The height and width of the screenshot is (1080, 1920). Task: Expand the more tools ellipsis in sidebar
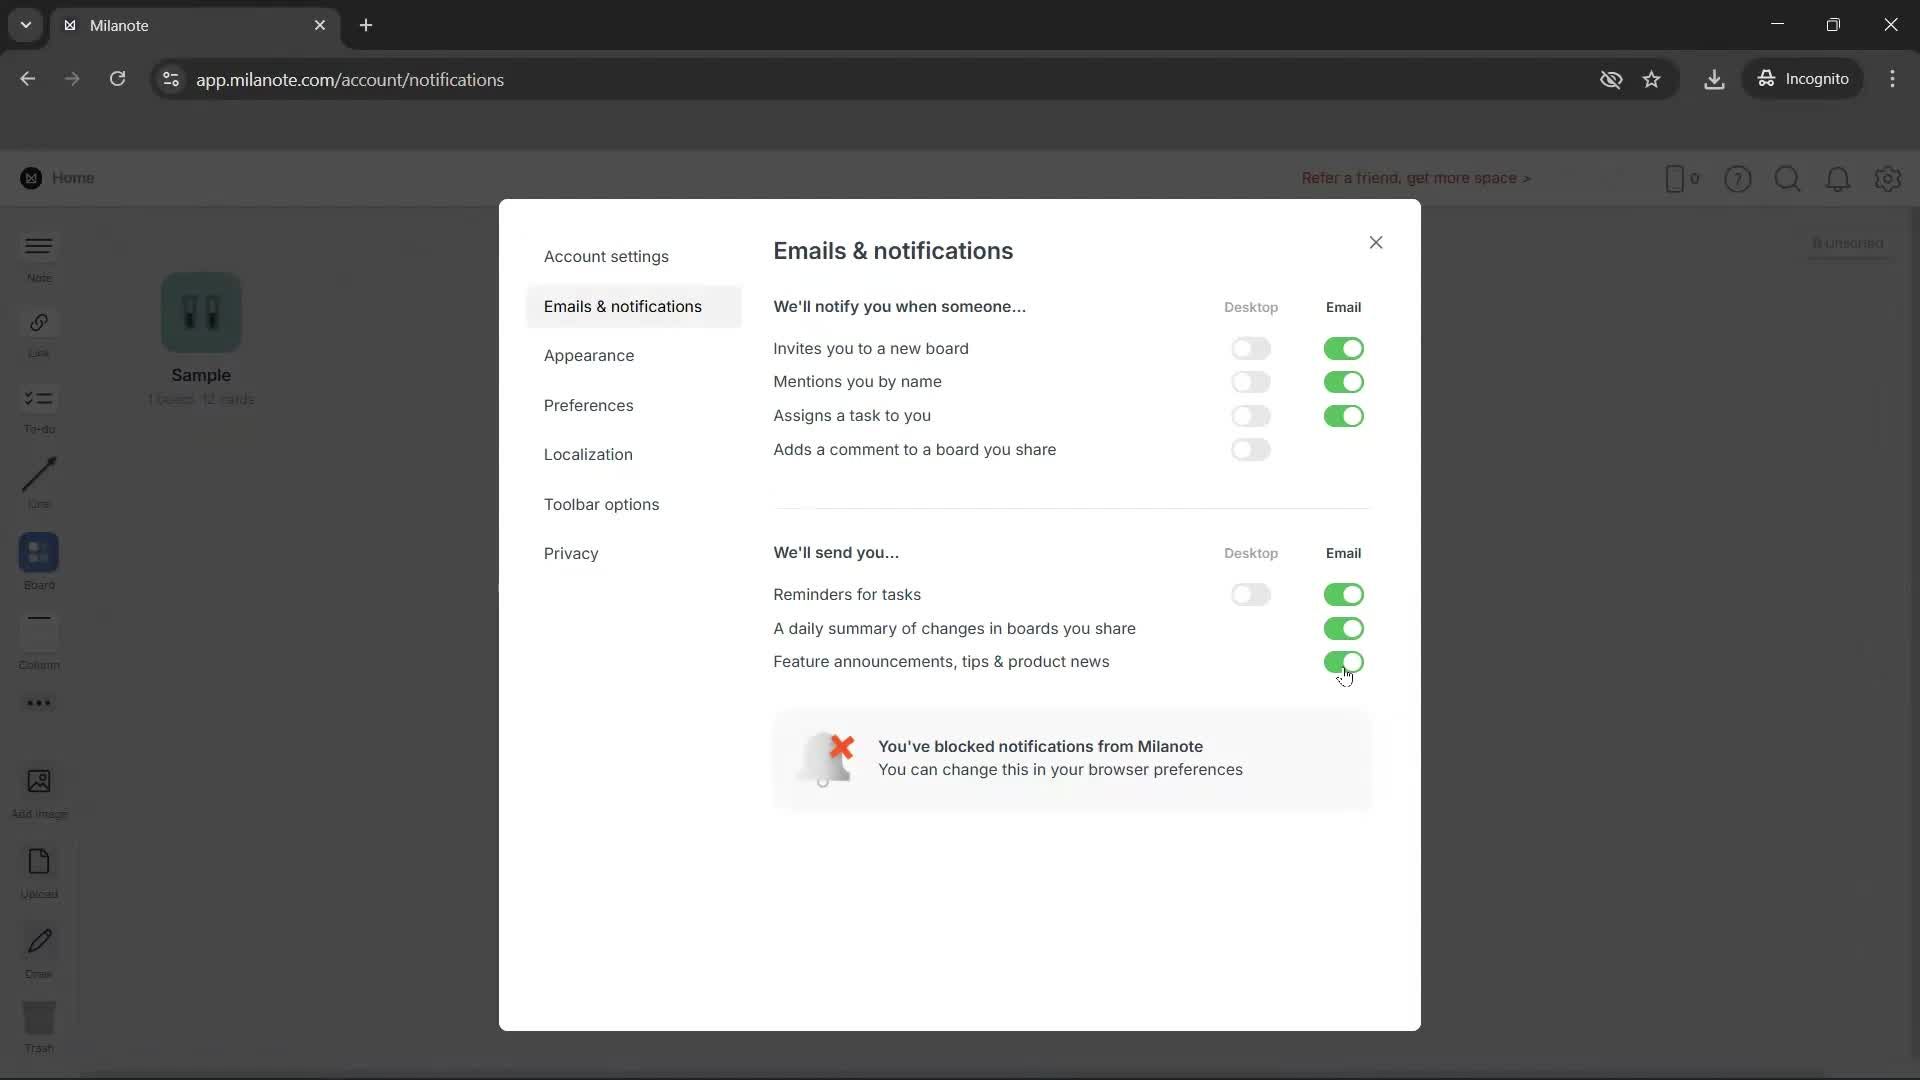coord(38,703)
